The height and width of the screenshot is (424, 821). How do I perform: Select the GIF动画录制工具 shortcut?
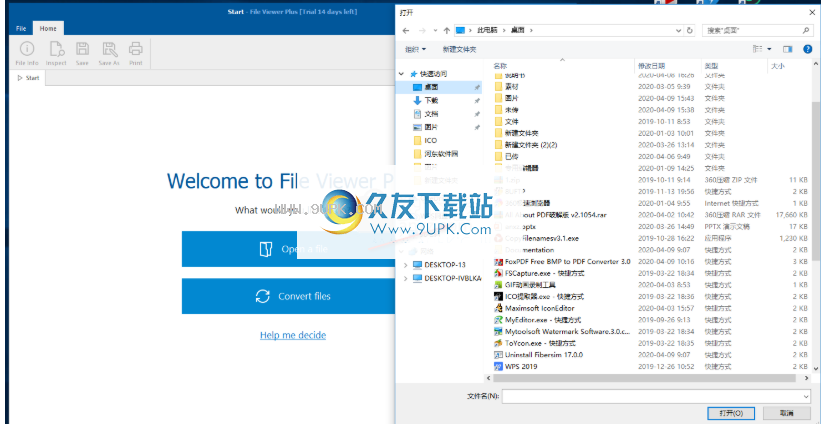tap(526, 285)
